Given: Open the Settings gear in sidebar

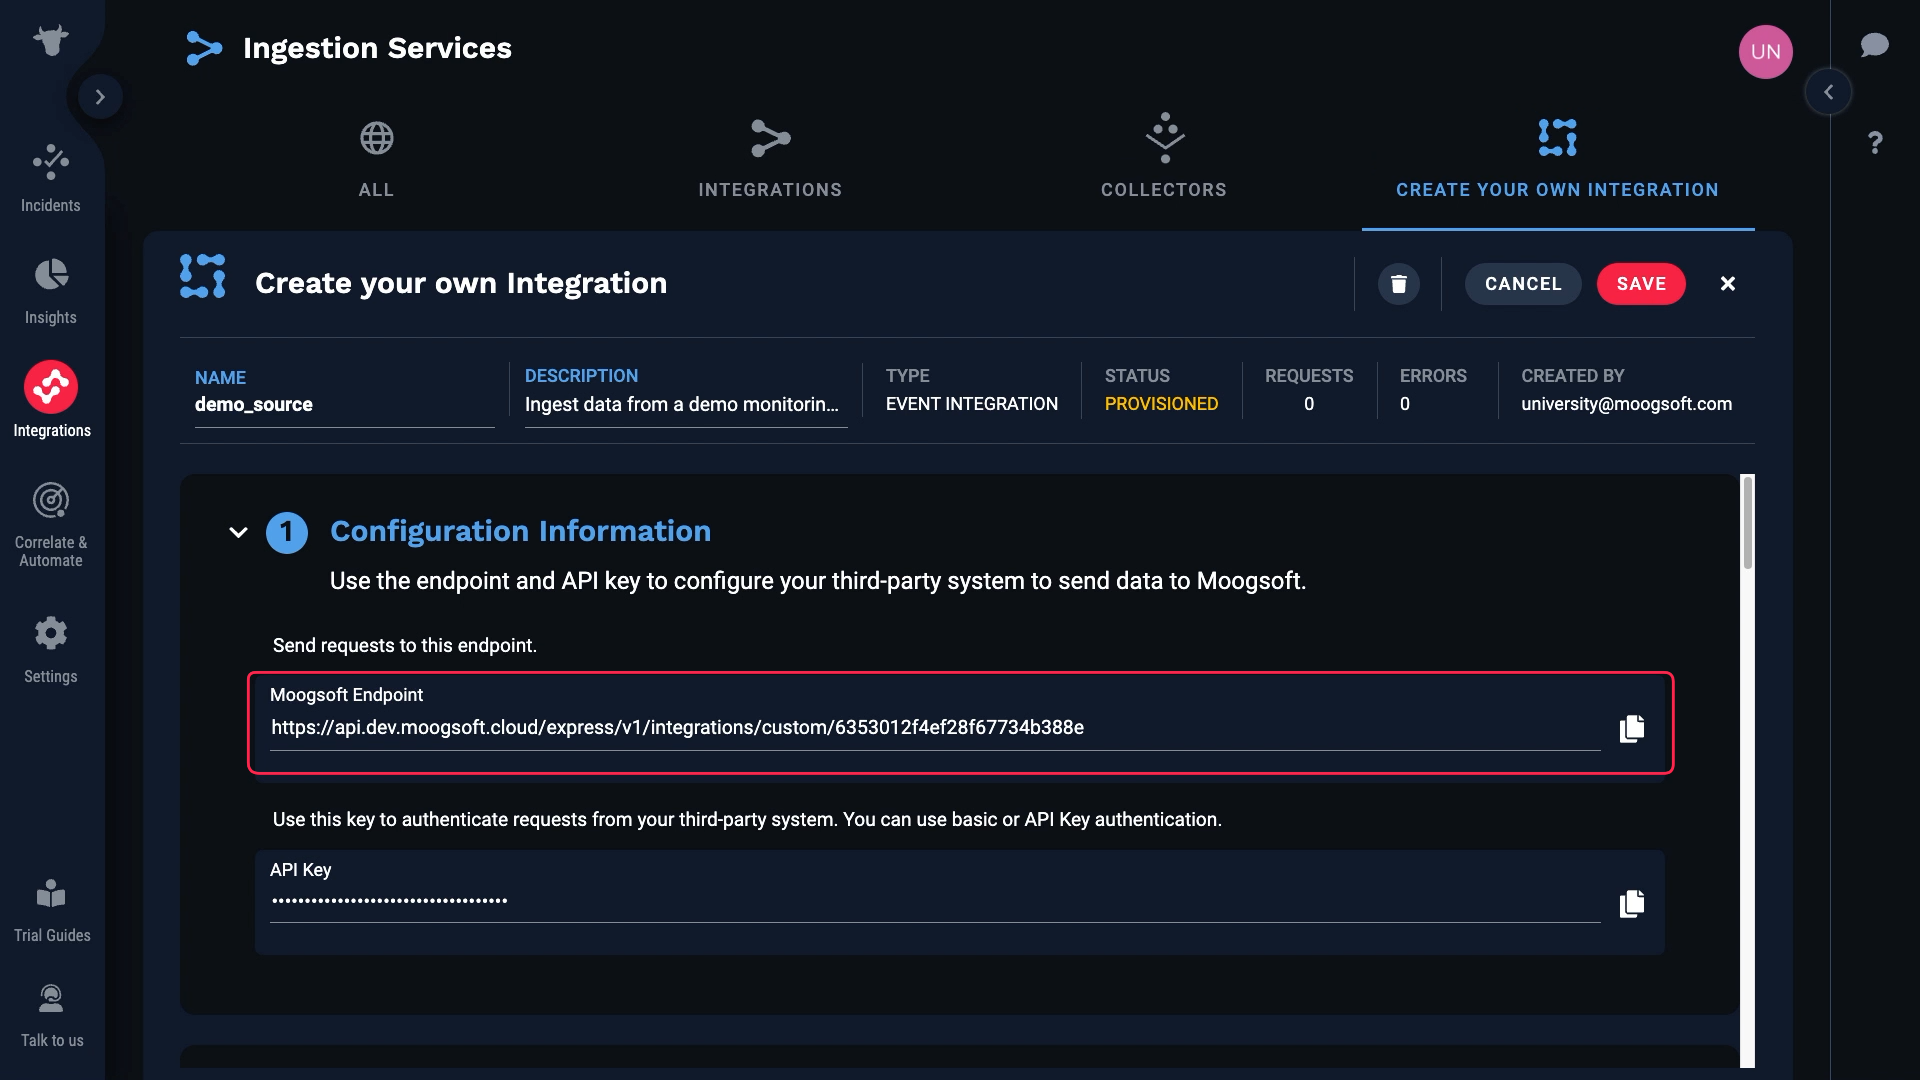Looking at the screenshot, I should [51, 633].
